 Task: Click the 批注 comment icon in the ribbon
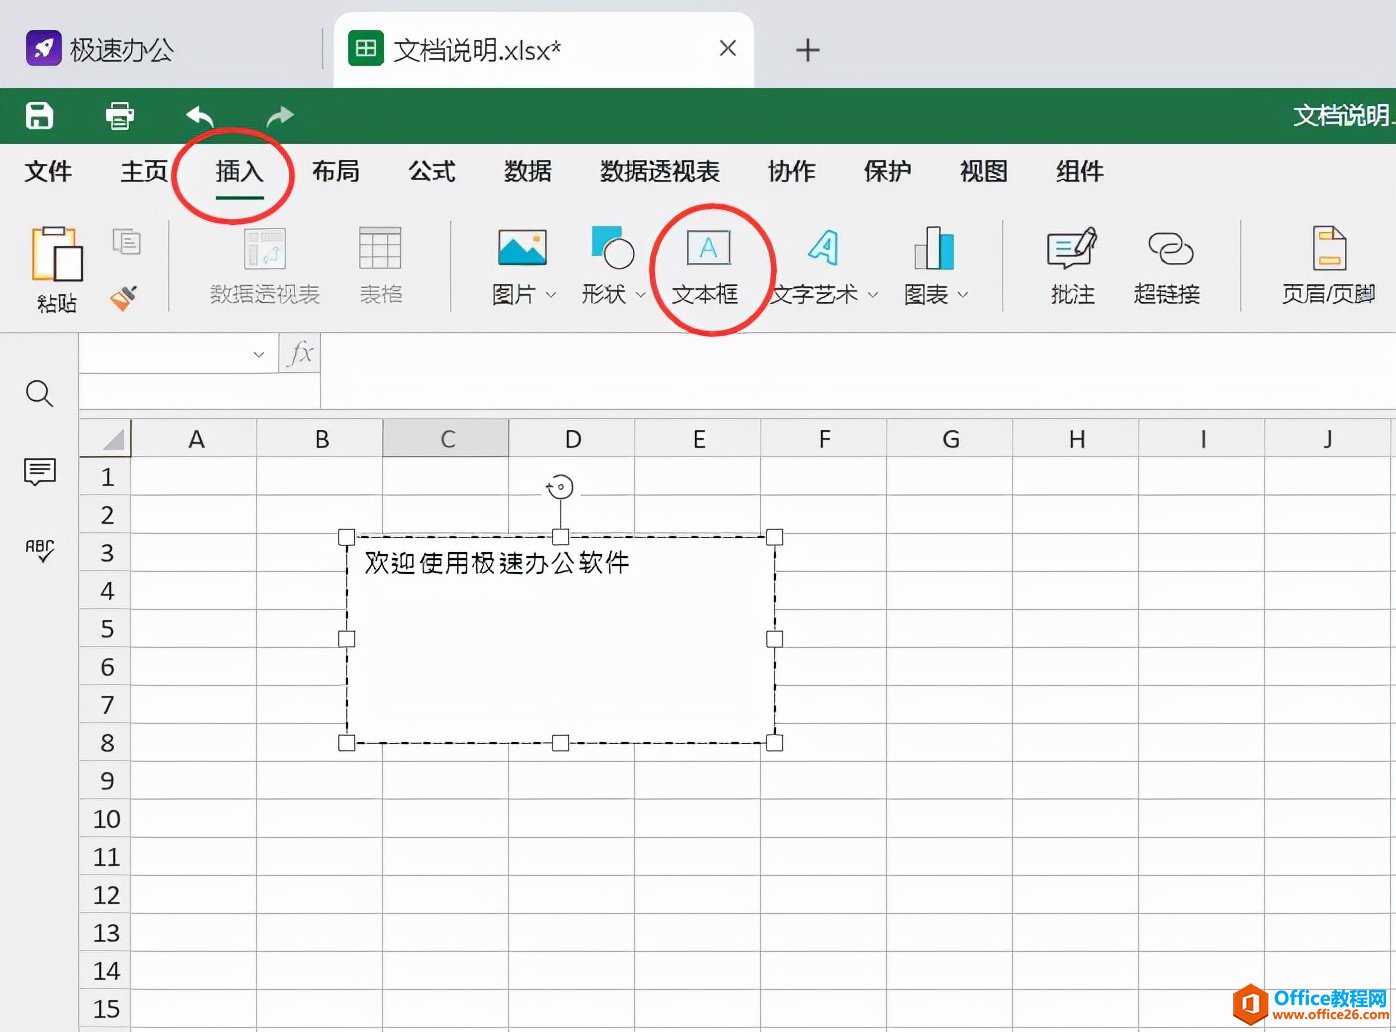pyautogui.click(x=1072, y=265)
